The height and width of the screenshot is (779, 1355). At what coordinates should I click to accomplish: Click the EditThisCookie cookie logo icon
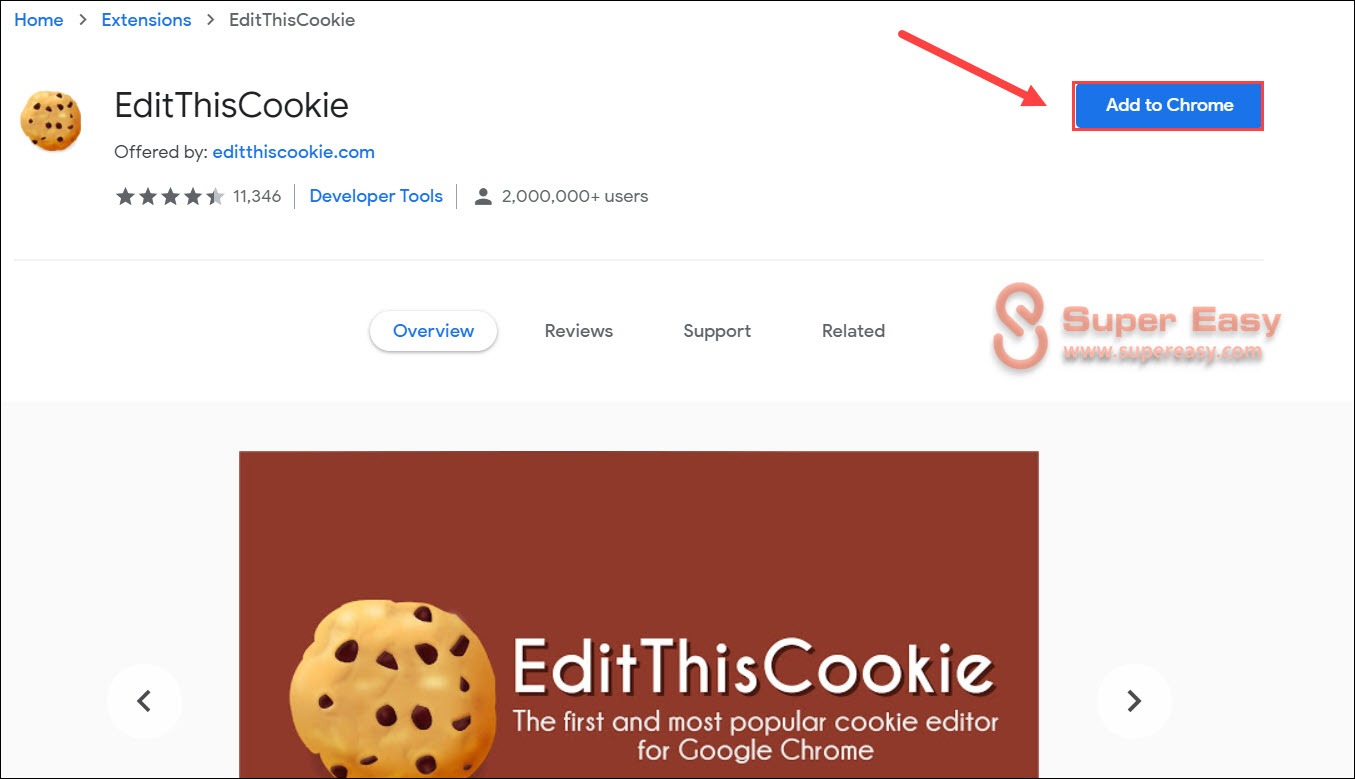(50, 120)
